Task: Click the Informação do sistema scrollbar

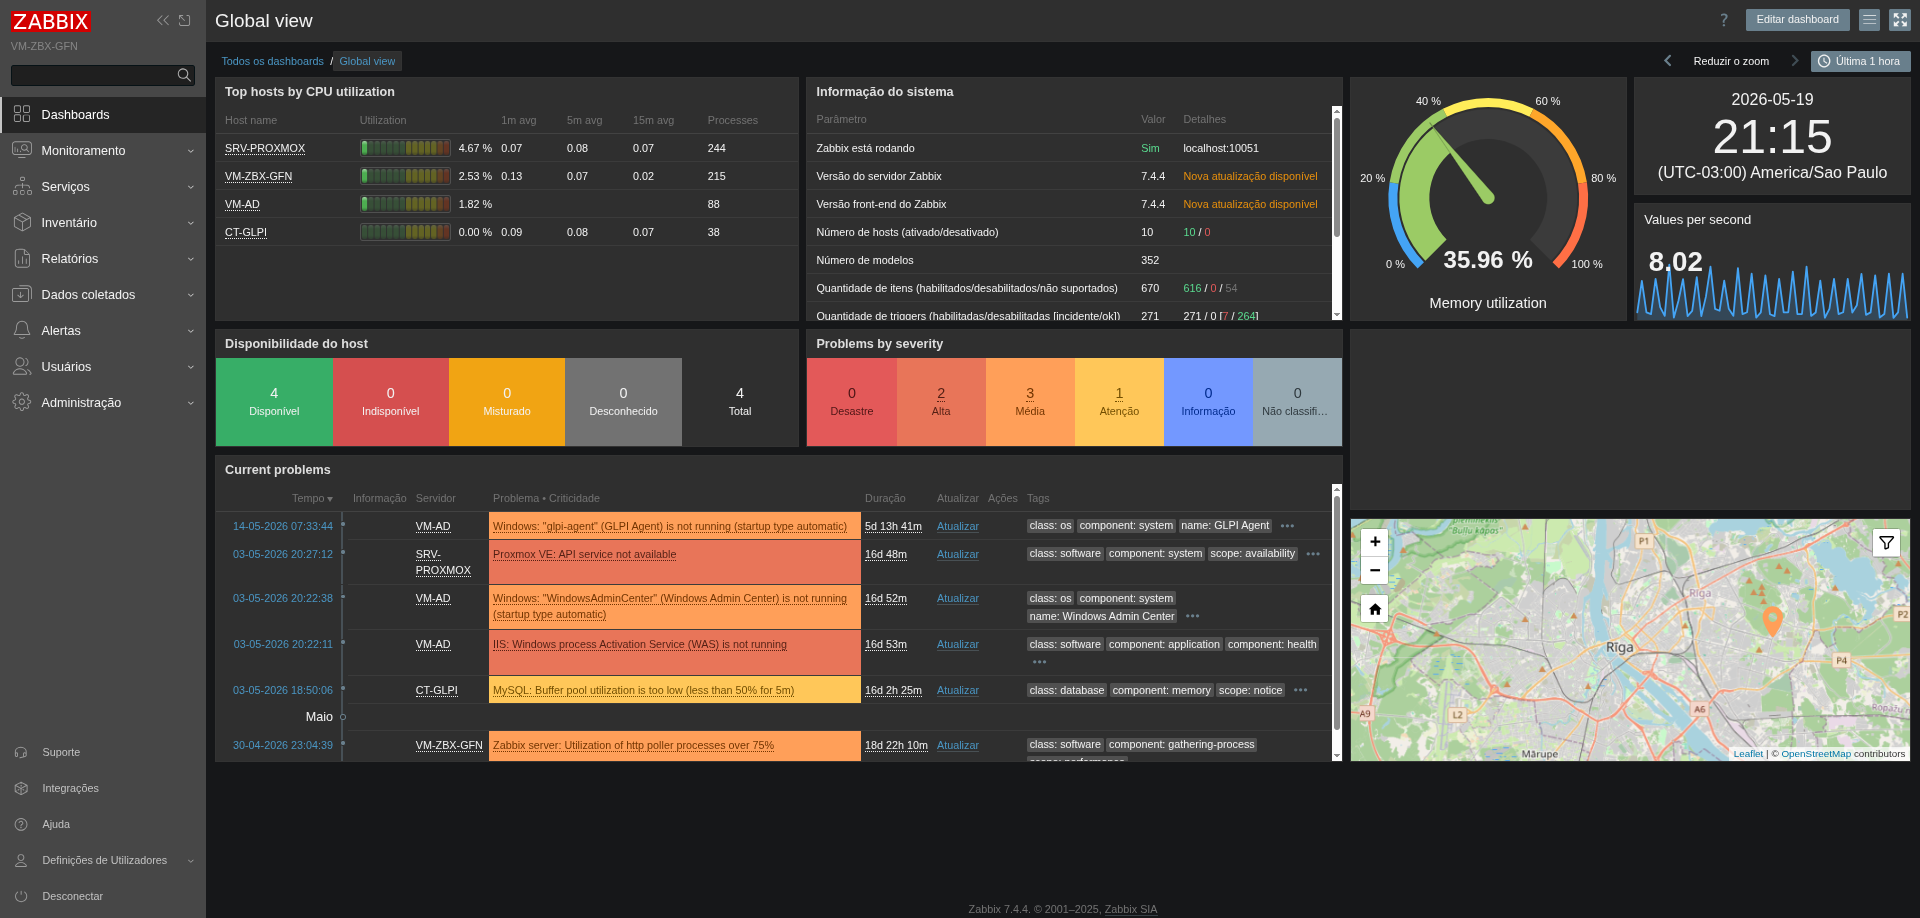Action: [1337, 177]
